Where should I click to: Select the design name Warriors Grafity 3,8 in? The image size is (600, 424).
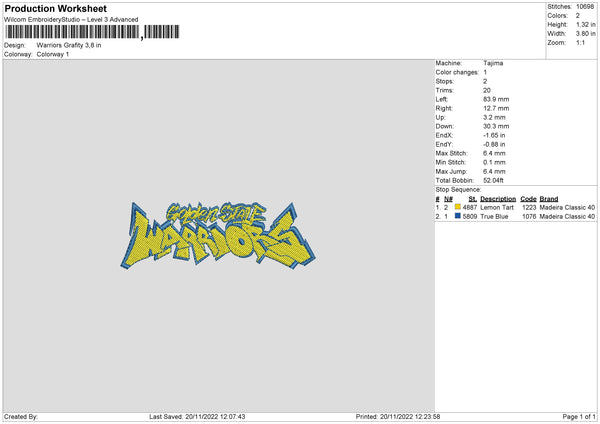69,45
